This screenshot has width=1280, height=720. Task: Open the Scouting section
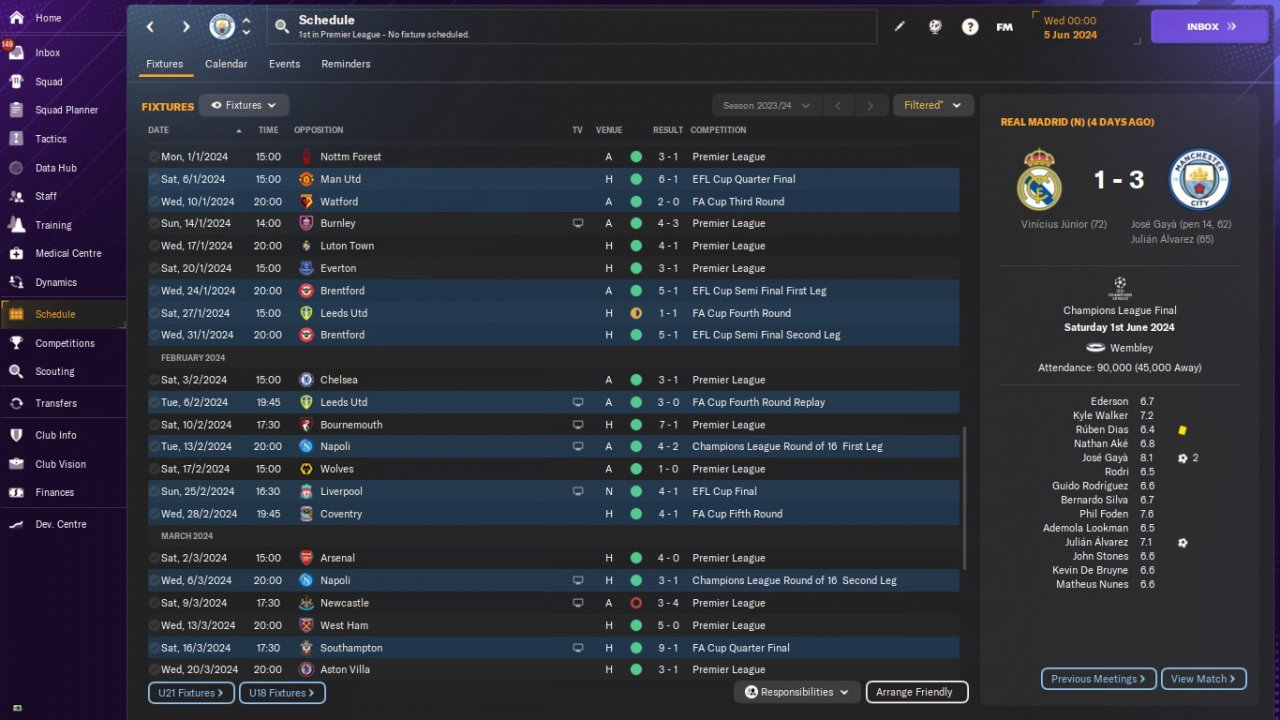(54, 371)
